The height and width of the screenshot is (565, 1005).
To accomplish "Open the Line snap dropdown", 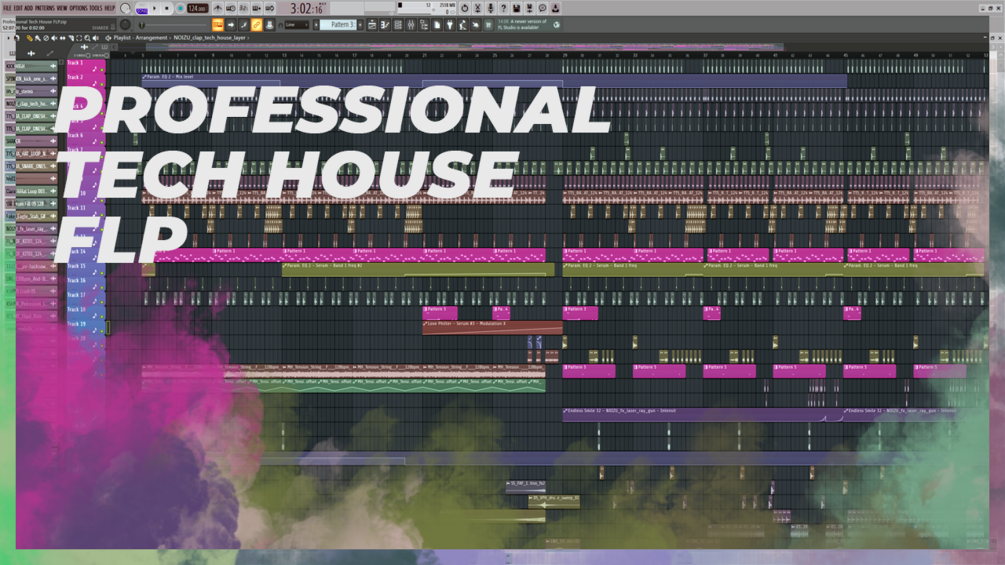I will pos(297,24).
